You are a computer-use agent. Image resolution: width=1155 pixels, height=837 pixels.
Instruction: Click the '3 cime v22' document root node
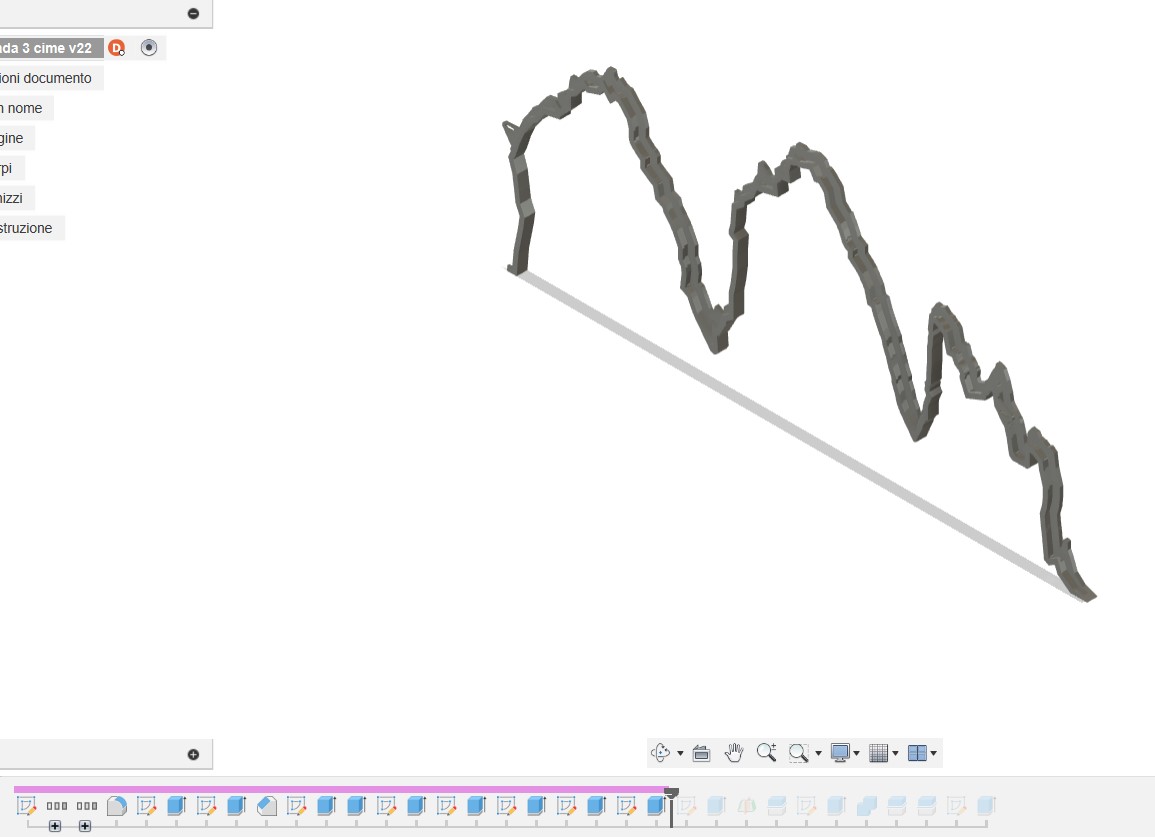pyautogui.click(x=48, y=48)
